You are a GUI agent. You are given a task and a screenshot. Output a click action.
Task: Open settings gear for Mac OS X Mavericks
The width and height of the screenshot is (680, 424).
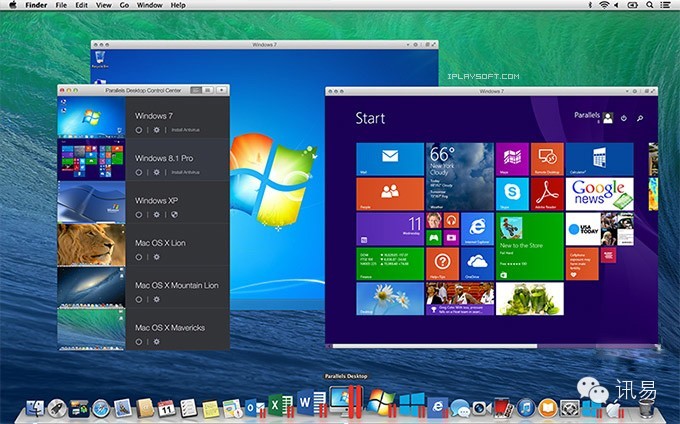click(157, 342)
